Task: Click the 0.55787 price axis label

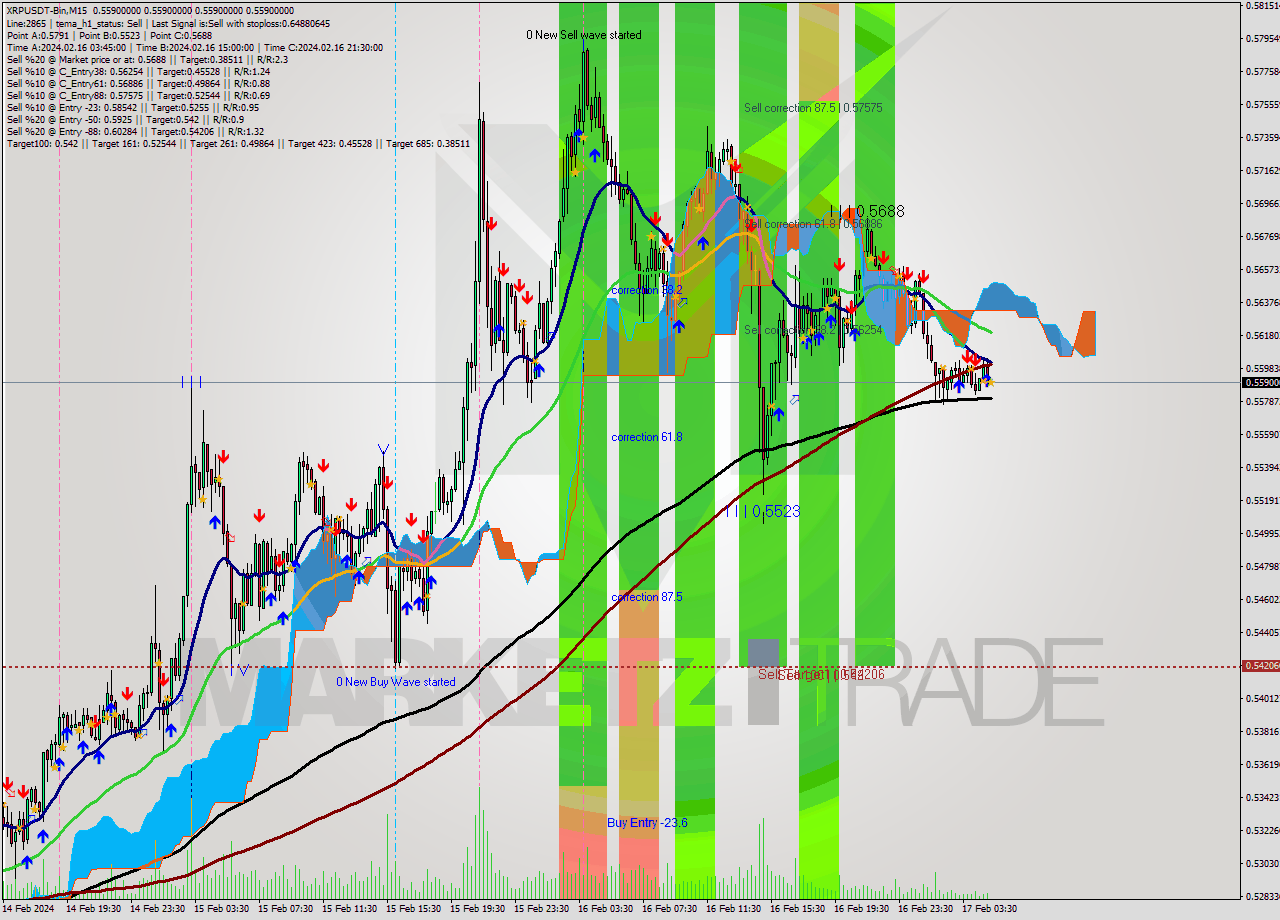Action: 1263,401
